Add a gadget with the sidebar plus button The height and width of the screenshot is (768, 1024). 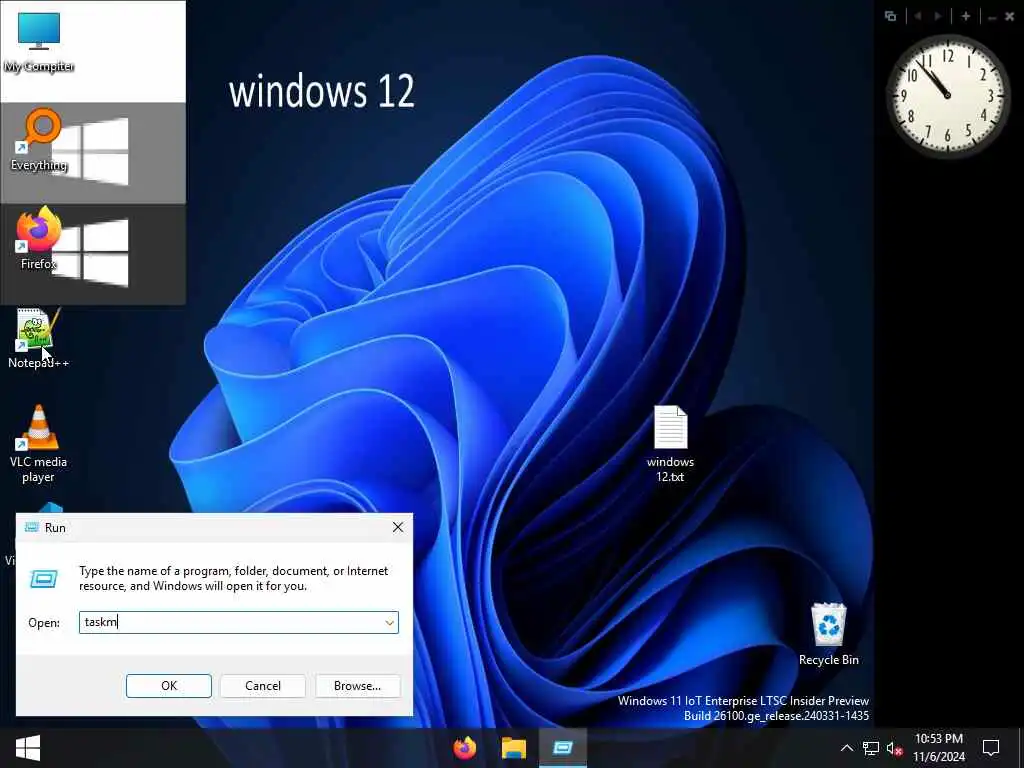tap(966, 16)
